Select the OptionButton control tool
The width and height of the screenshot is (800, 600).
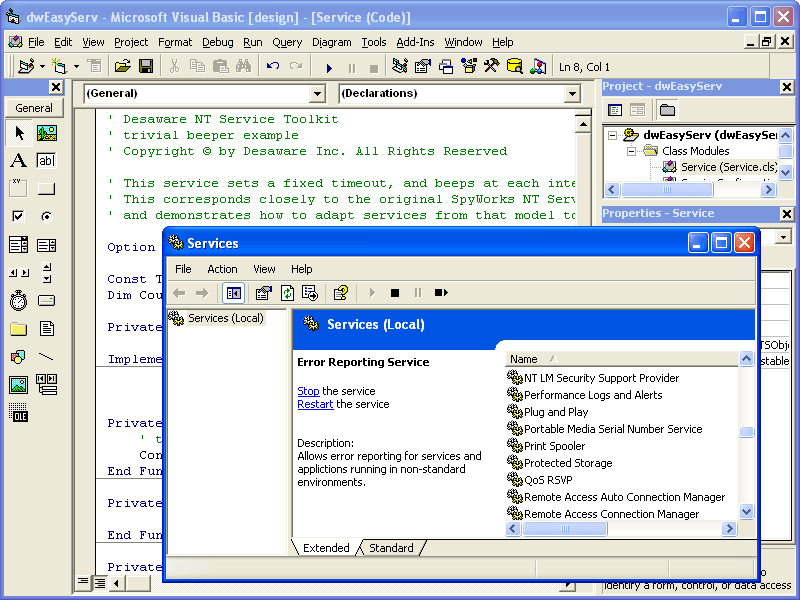(x=46, y=216)
